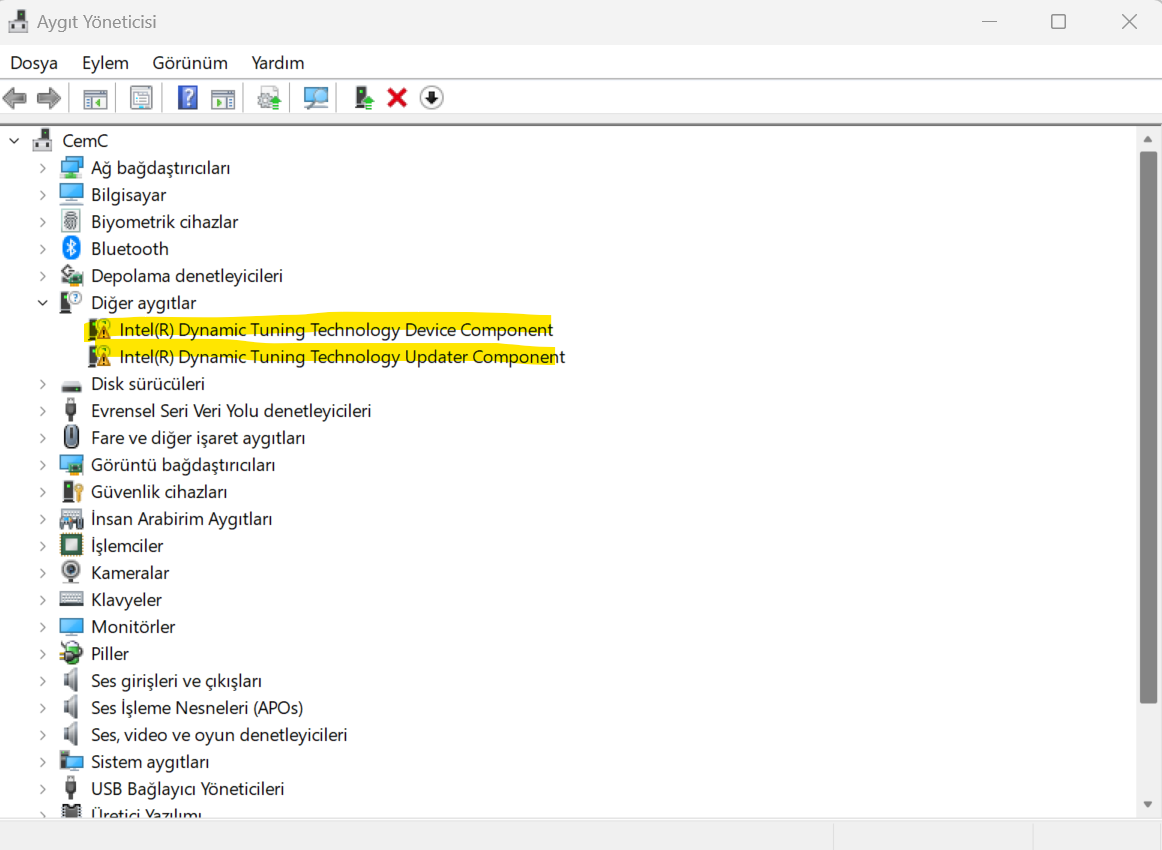Open the Dosya menu
The image size is (1162, 850).
pos(34,63)
